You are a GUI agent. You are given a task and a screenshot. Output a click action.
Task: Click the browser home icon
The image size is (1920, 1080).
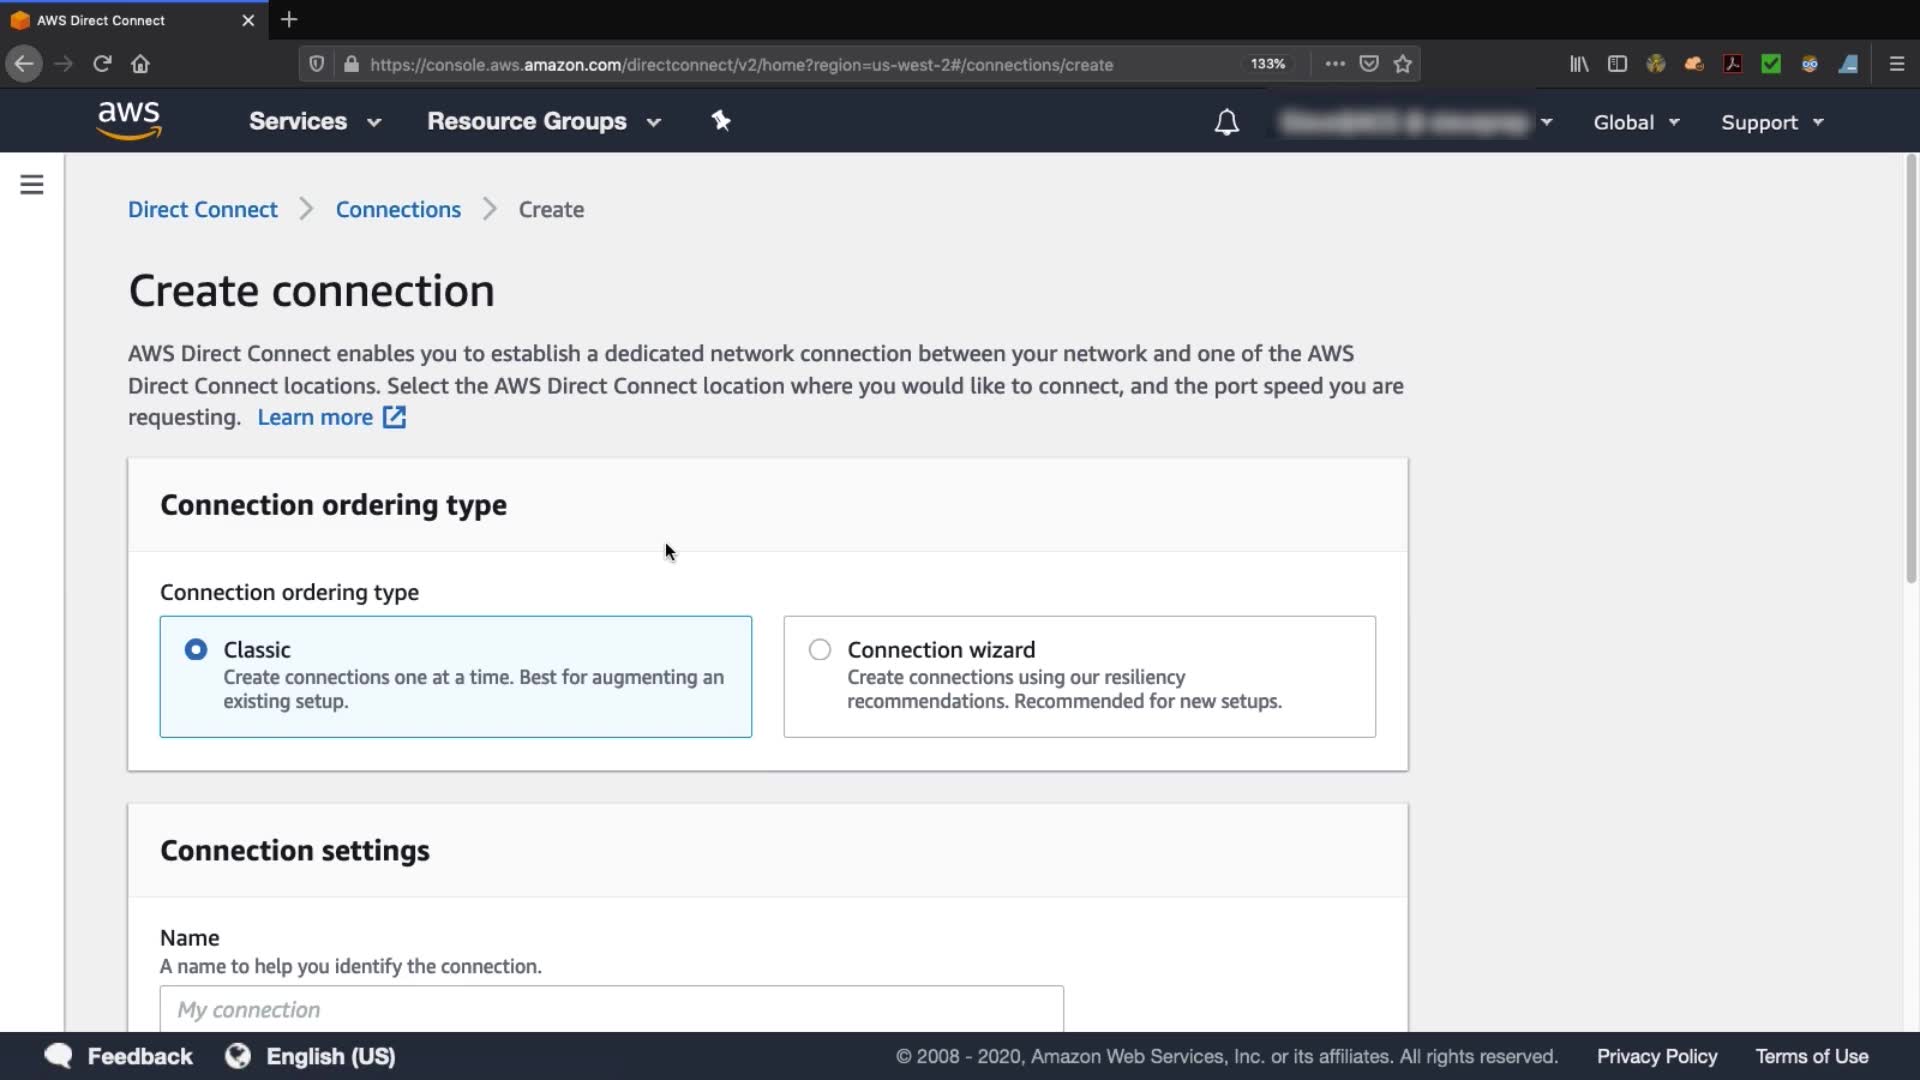click(140, 64)
